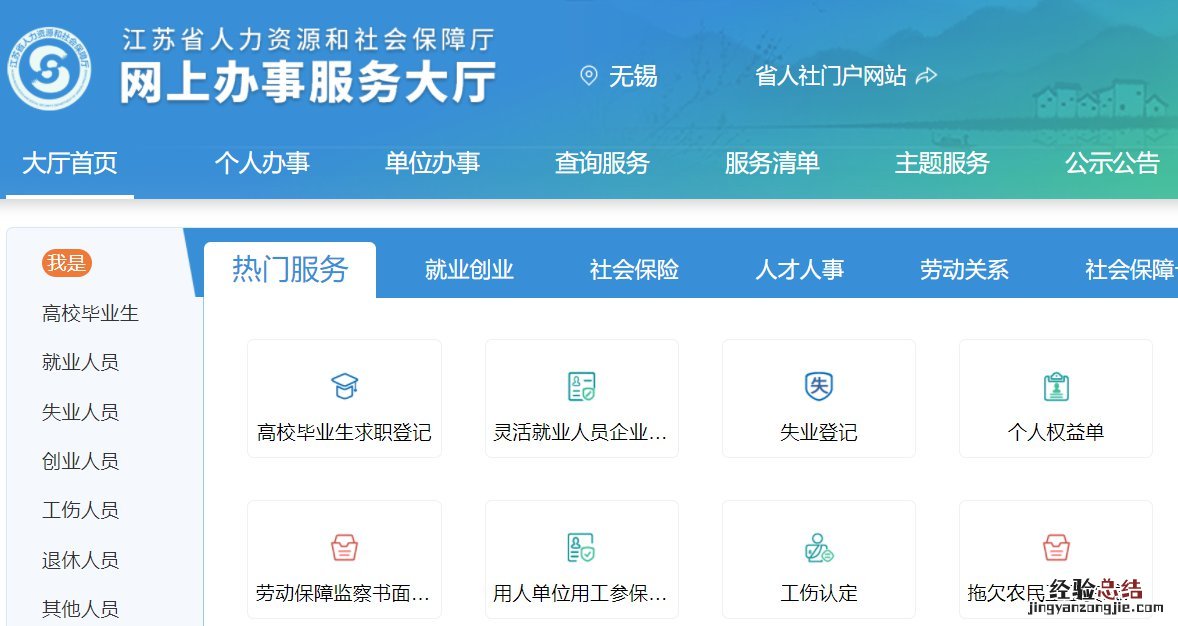Open the 劳动保障监察书面… service label
1178x626 pixels.
tap(343, 594)
